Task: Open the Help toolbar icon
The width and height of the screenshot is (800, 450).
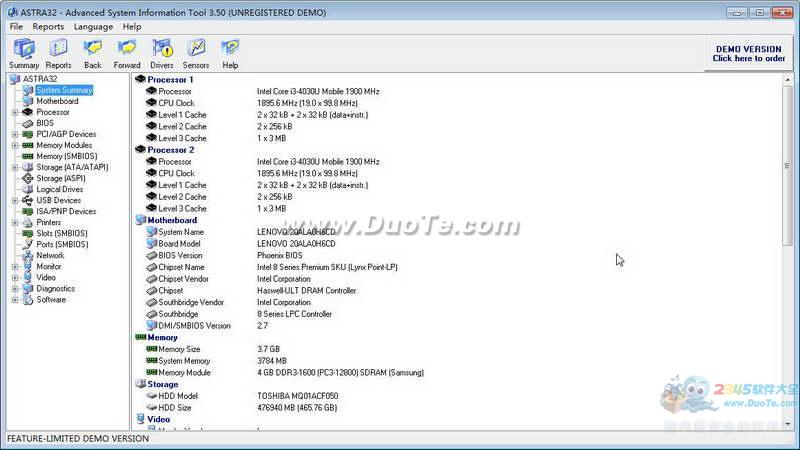Action: click(x=230, y=54)
